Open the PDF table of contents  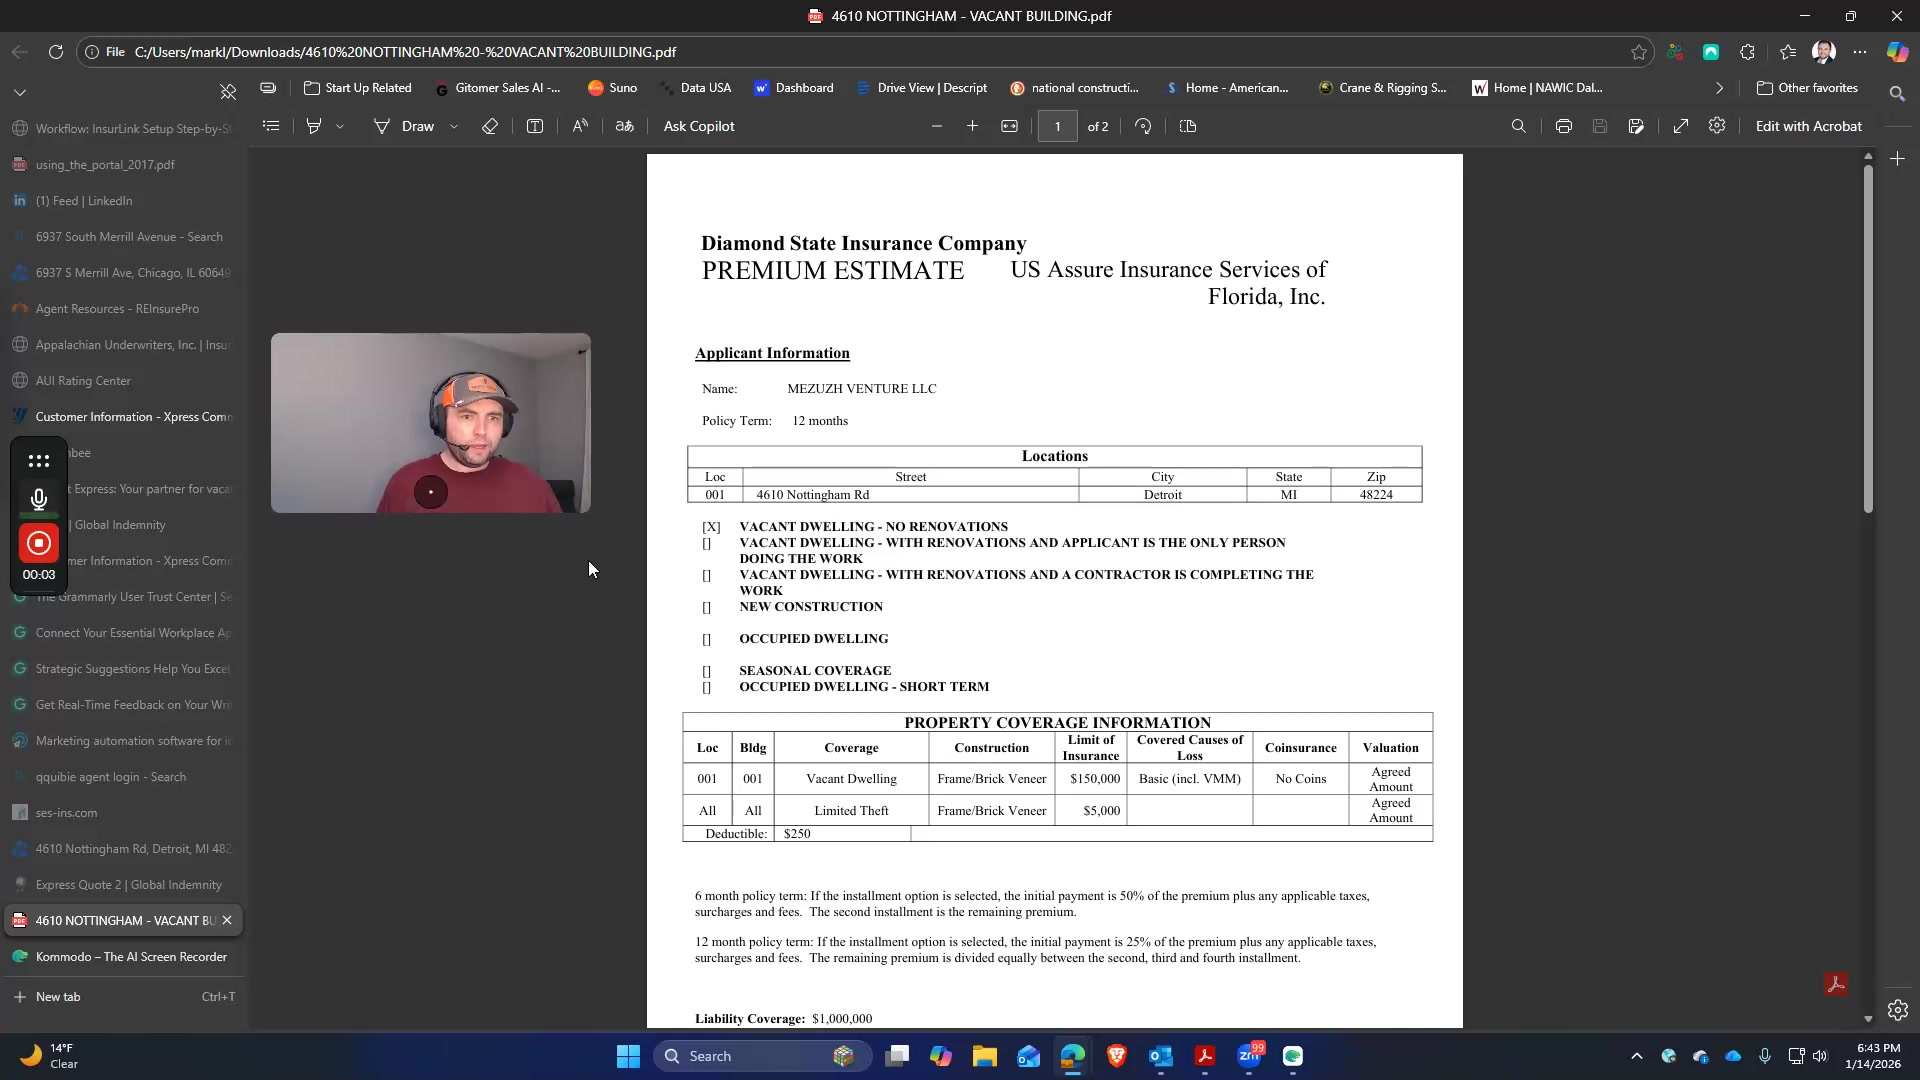(x=271, y=126)
